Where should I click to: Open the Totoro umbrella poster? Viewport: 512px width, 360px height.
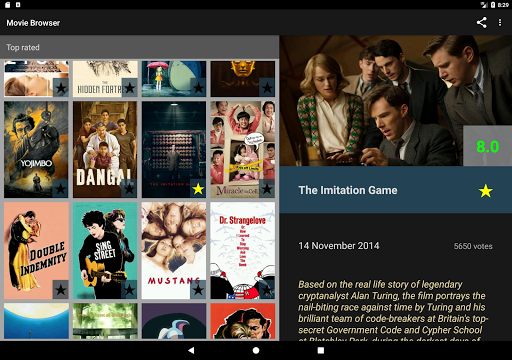click(x=174, y=79)
